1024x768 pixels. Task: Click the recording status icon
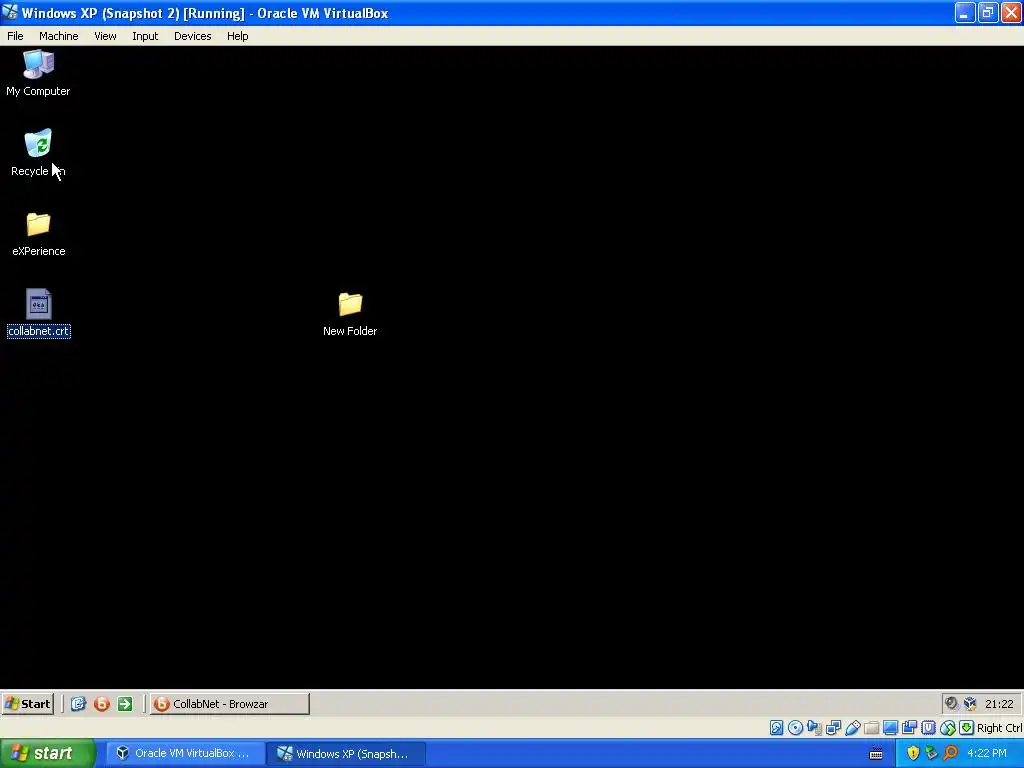click(909, 728)
